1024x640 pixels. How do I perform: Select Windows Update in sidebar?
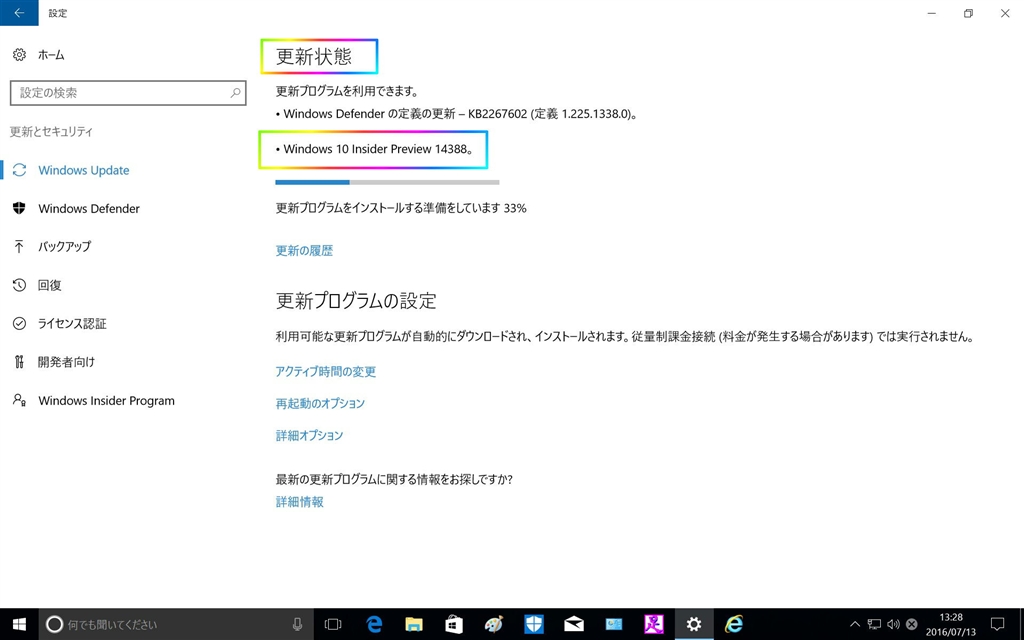tap(84, 170)
